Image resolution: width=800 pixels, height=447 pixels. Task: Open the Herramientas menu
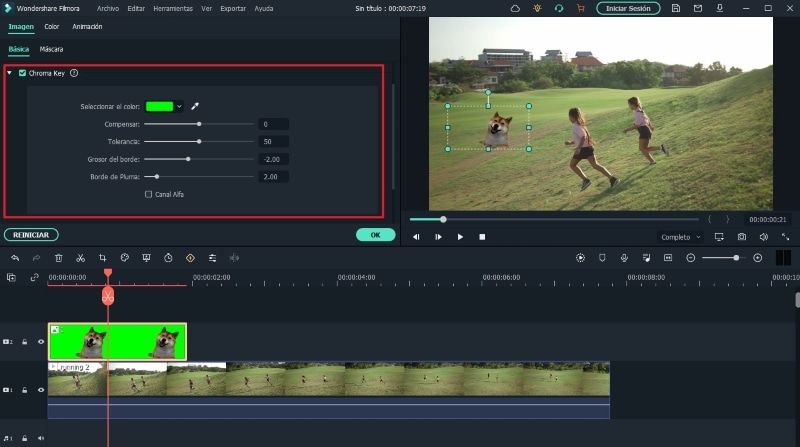click(173, 8)
